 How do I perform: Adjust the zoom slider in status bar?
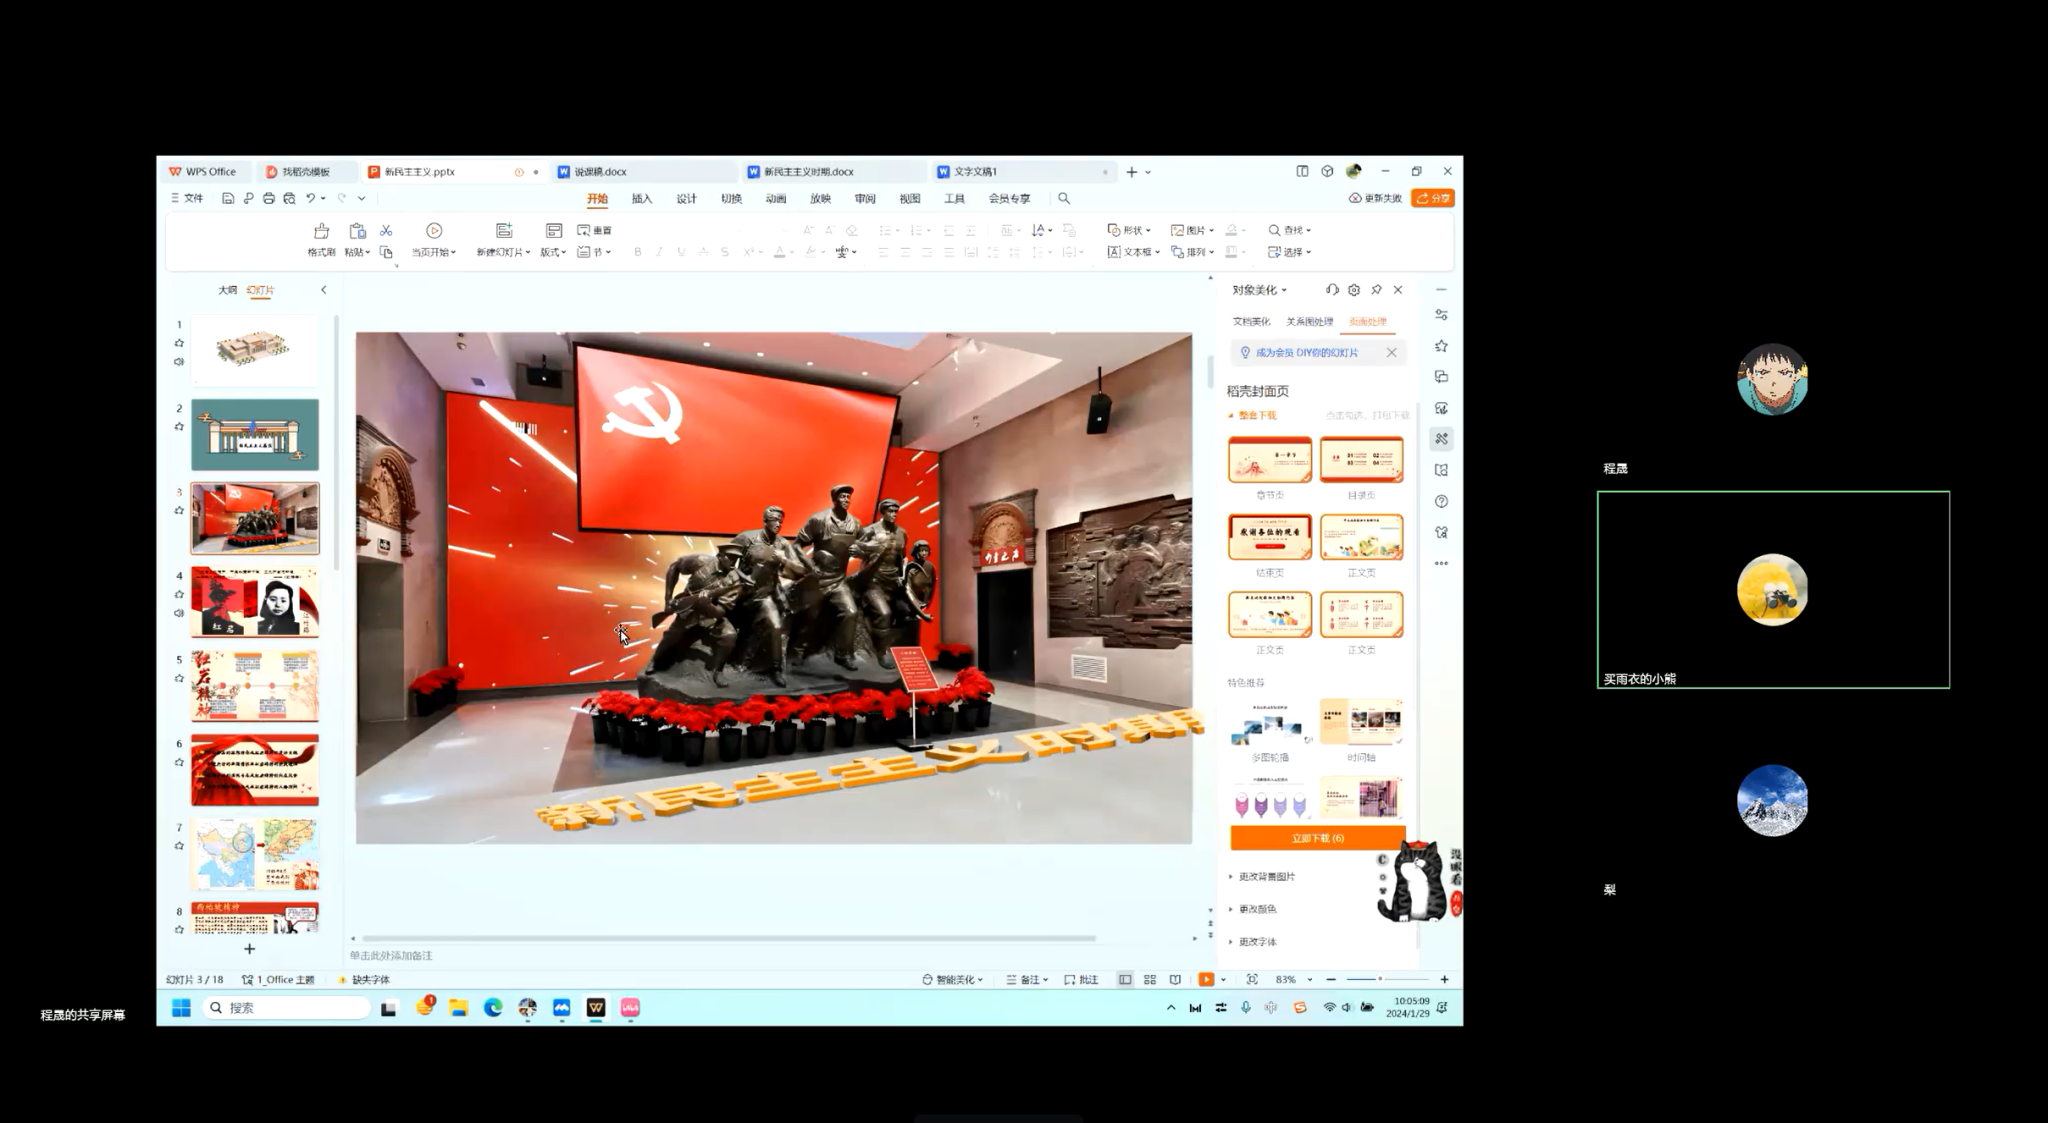(1380, 980)
